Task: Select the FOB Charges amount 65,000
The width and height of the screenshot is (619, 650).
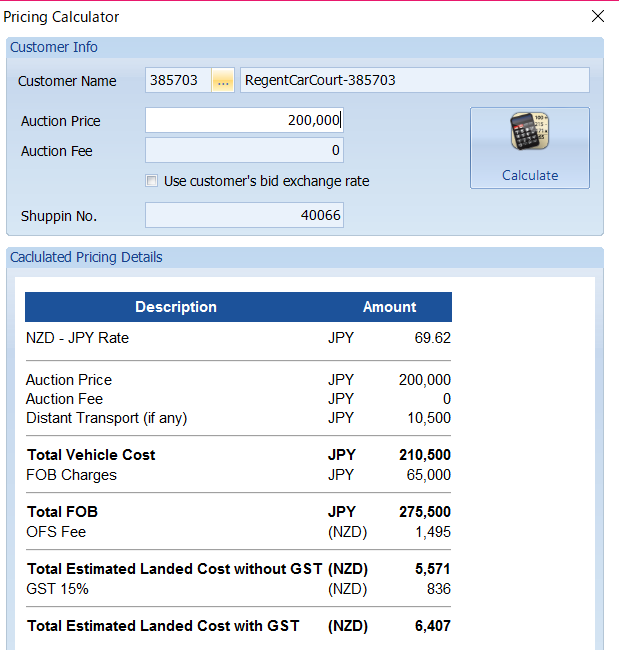Action: pos(428,475)
